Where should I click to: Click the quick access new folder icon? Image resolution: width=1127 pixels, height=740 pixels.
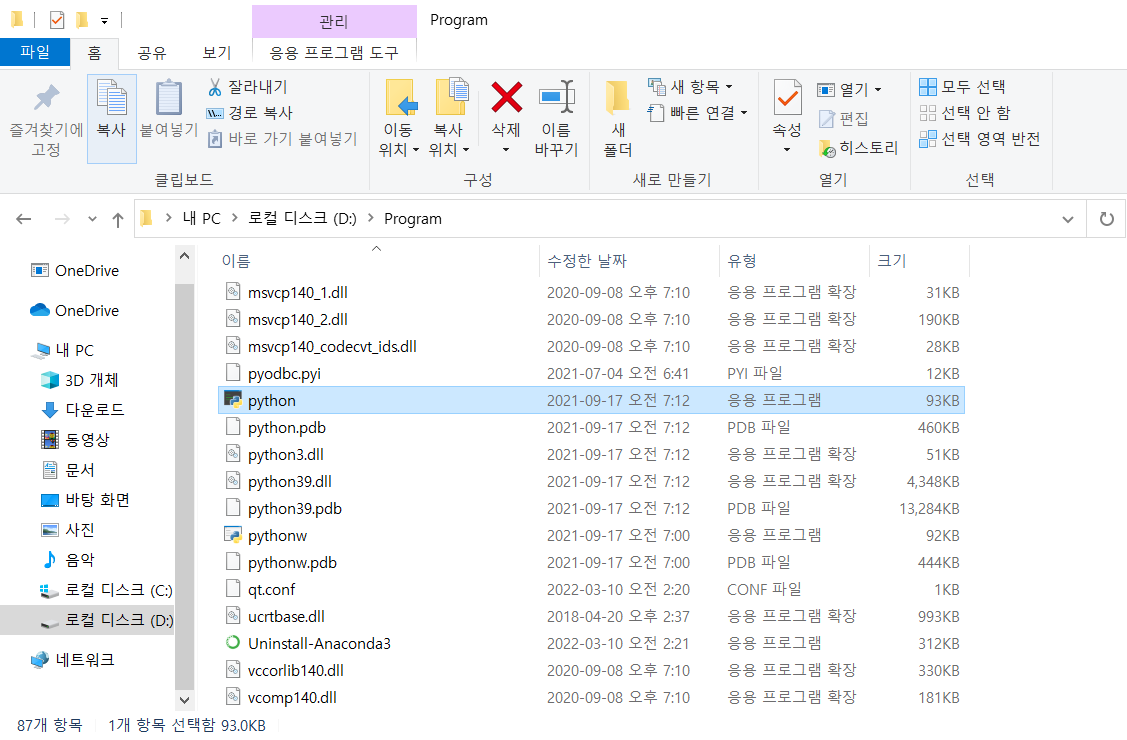coord(82,20)
